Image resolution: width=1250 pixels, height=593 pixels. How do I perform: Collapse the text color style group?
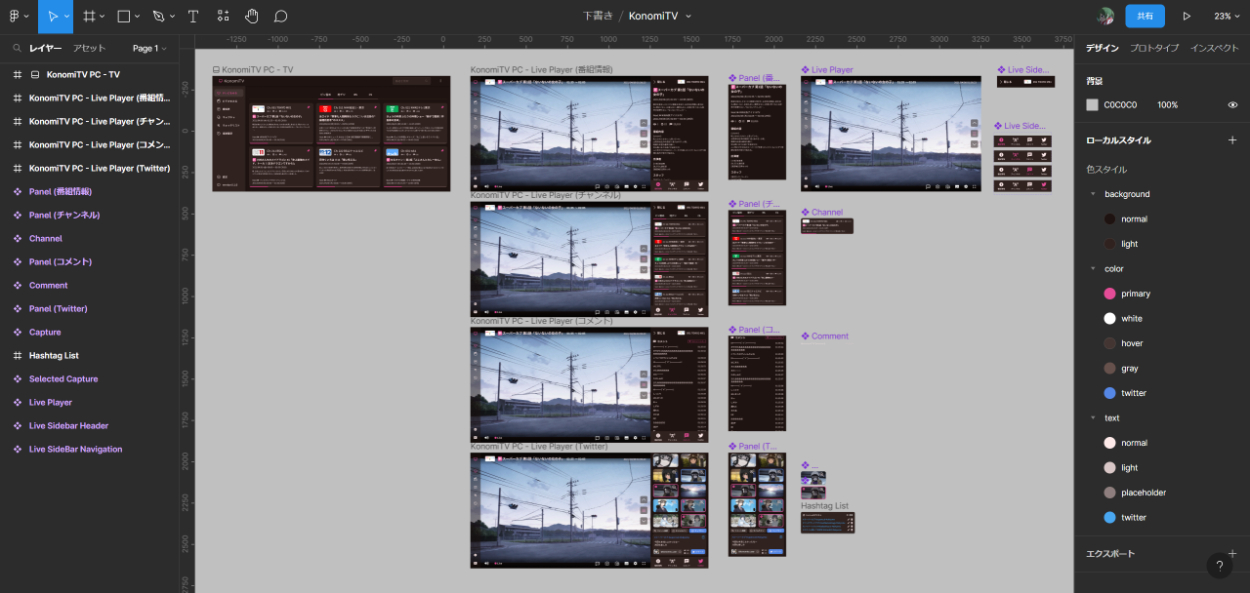(x=1093, y=418)
